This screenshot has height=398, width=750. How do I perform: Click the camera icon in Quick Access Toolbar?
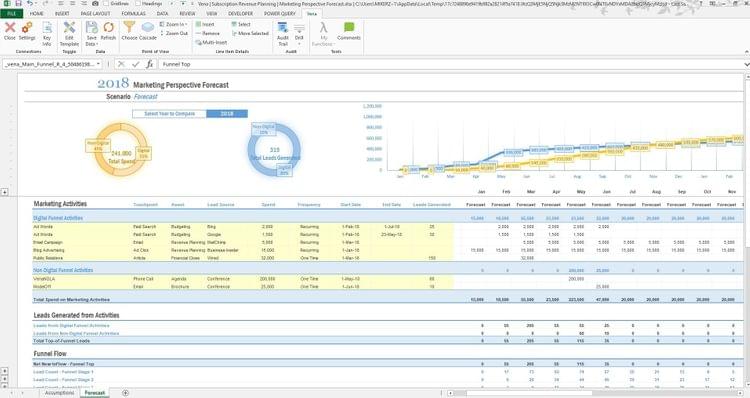[x=95, y=3]
